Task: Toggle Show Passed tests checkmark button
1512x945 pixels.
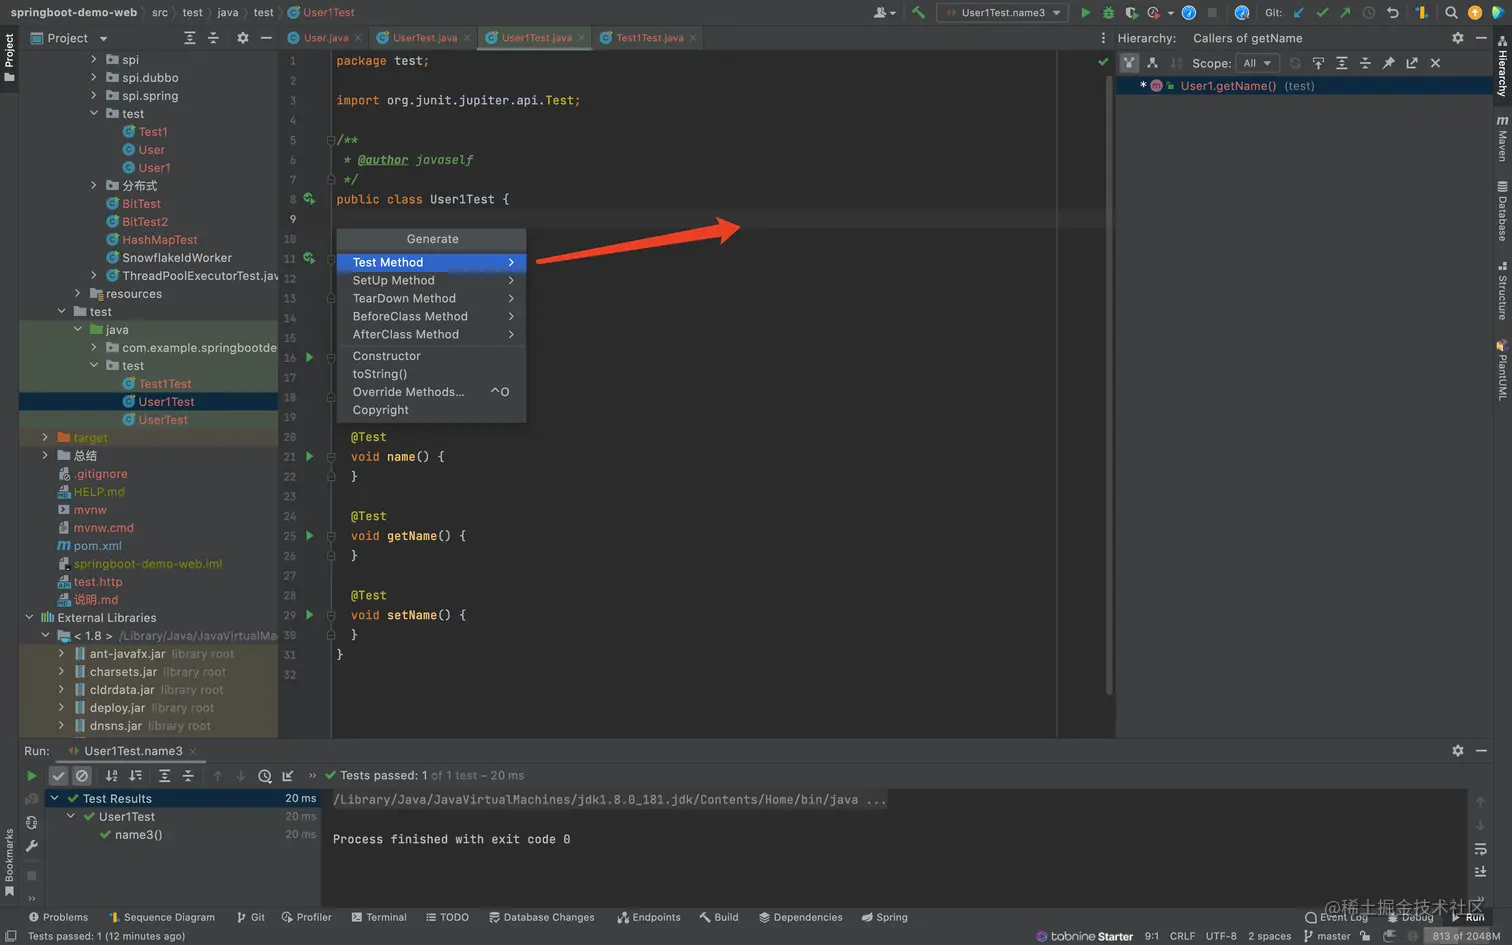Action: click(x=59, y=776)
